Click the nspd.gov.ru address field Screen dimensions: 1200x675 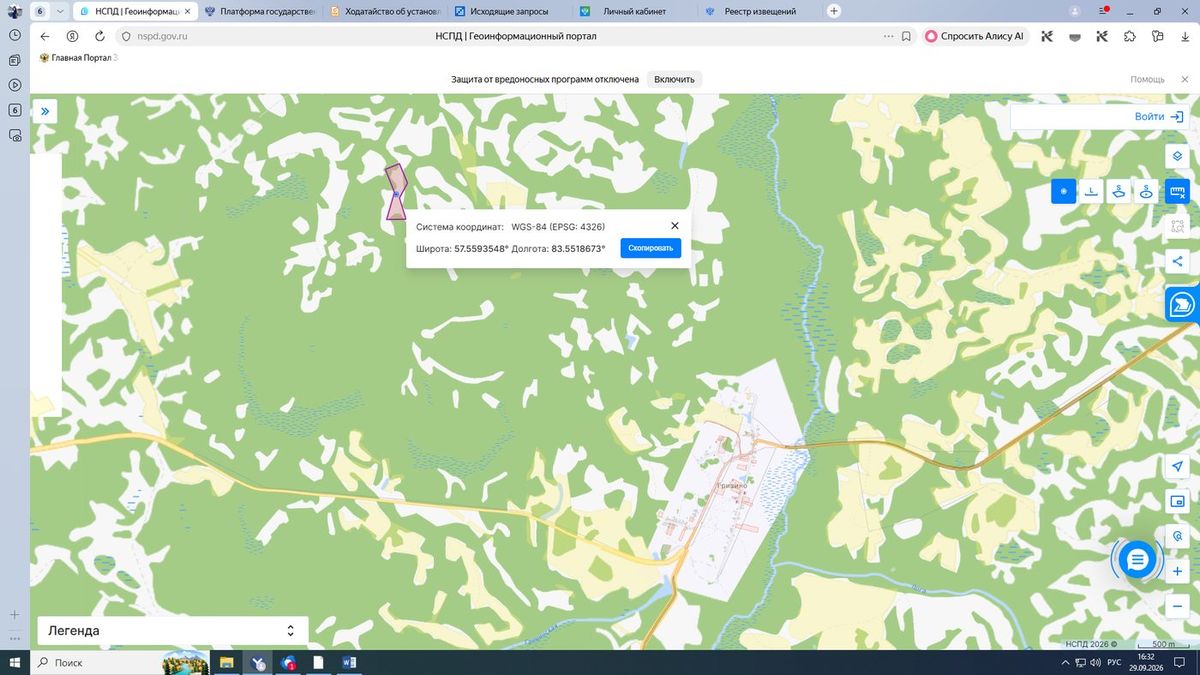click(161, 36)
